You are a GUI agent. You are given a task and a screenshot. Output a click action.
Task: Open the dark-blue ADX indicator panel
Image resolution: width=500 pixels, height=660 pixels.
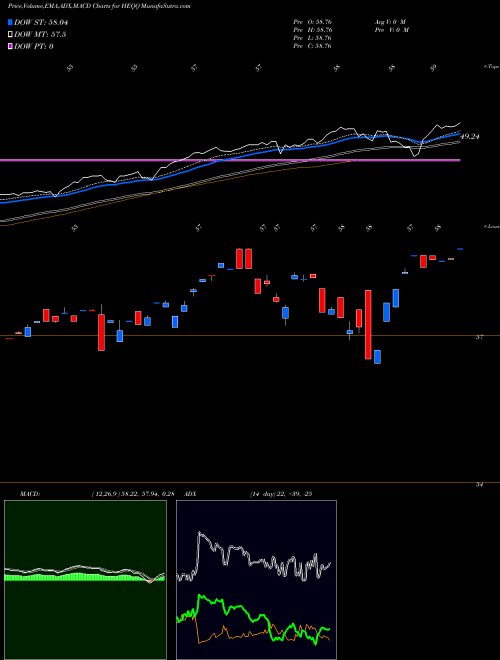[x=256, y=580]
